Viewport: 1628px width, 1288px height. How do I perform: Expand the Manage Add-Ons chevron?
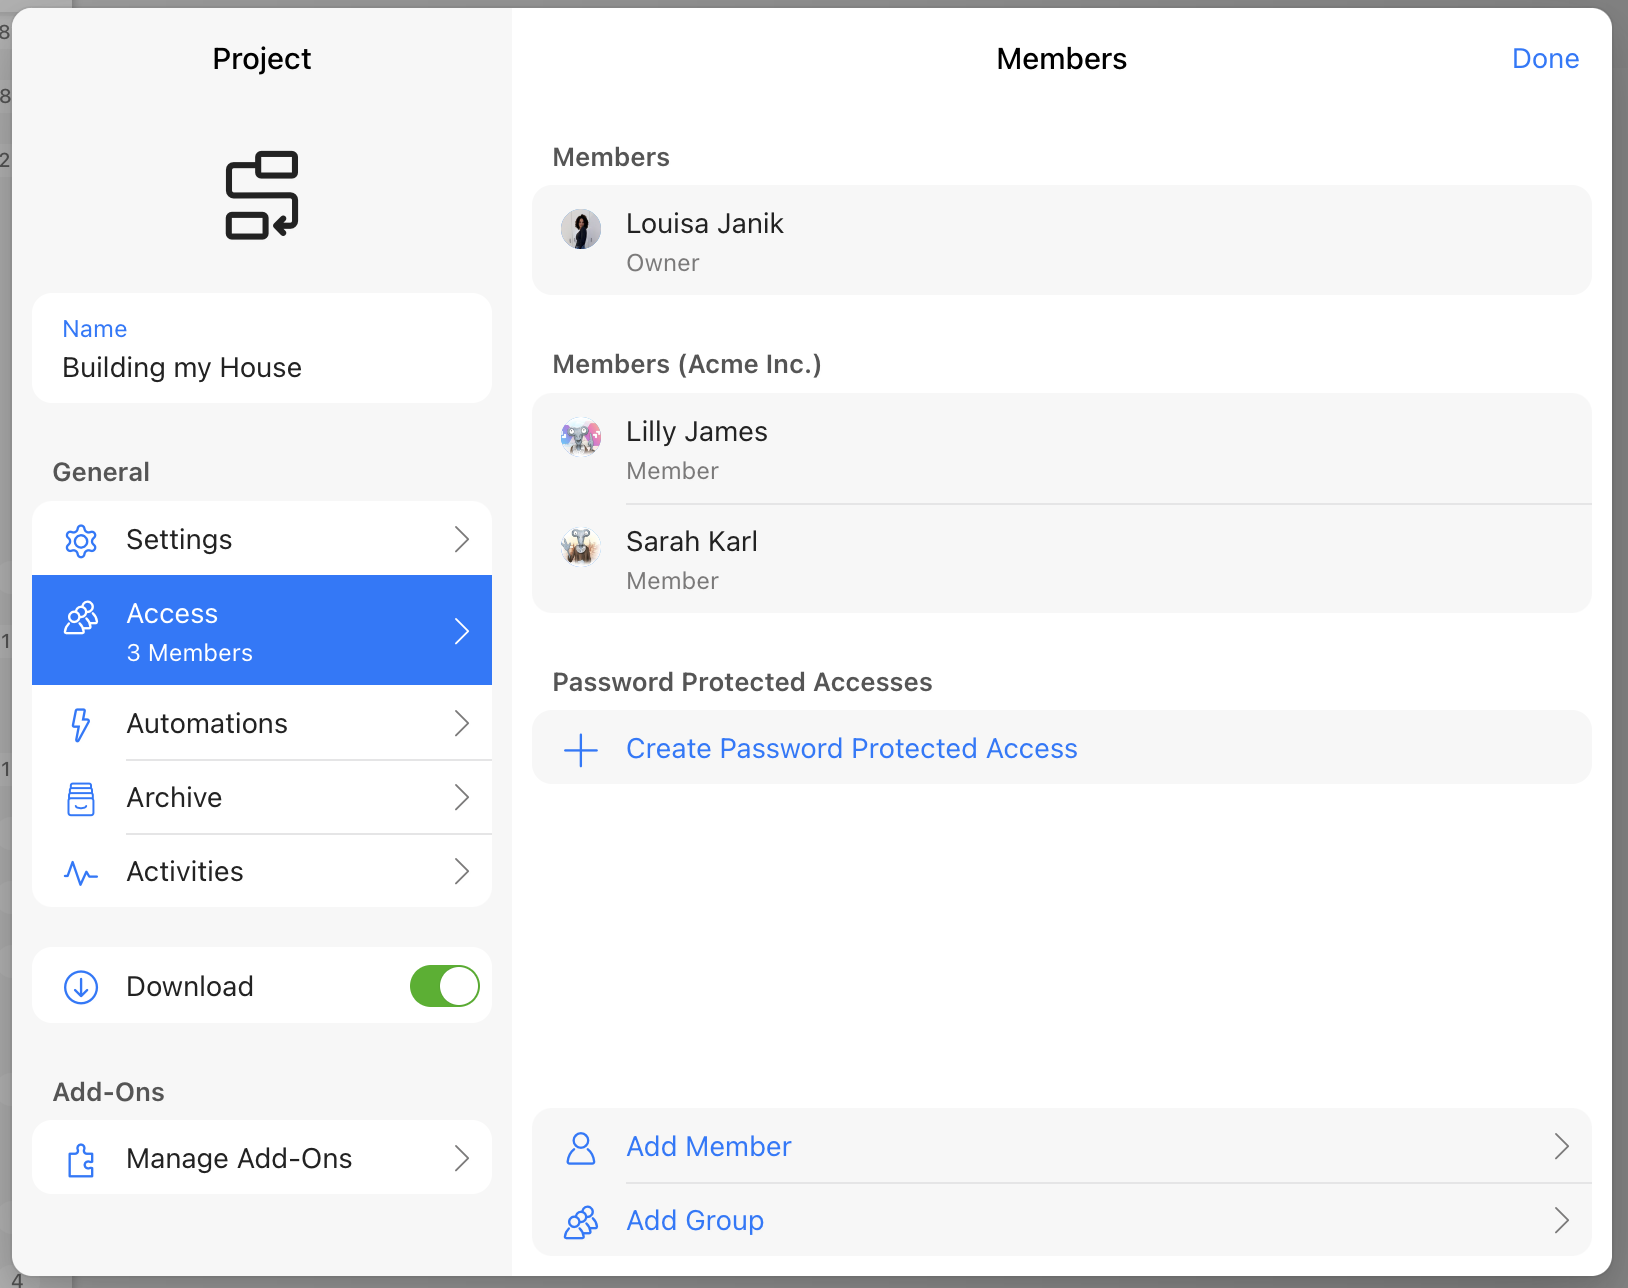[462, 1158]
